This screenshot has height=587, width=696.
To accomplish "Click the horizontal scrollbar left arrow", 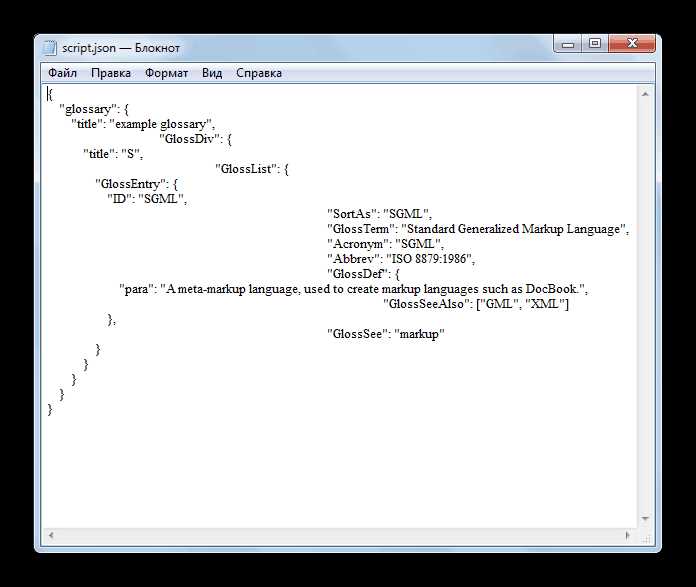I will click(x=51, y=535).
